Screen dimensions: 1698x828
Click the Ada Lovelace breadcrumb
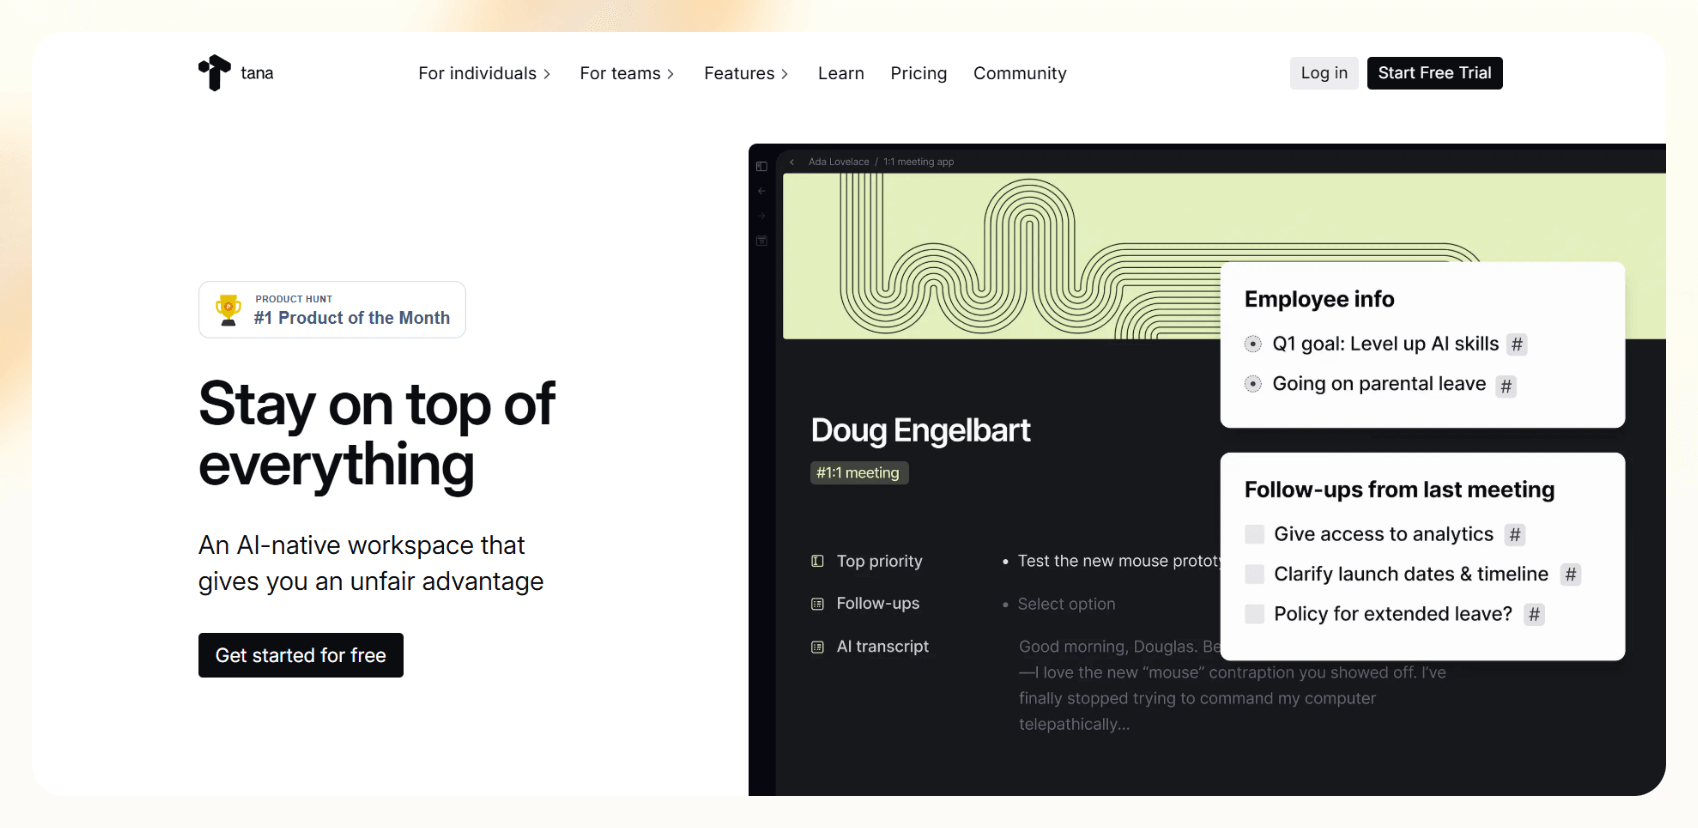pyautogui.click(x=839, y=162)
